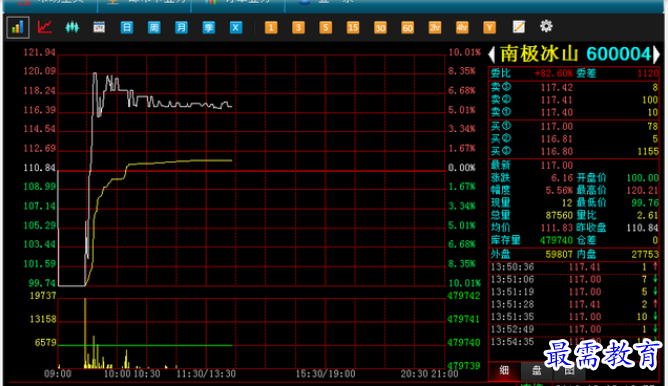Select the 13:52:49 trade record
Screen dimensions: 668x386
(574, 329)
